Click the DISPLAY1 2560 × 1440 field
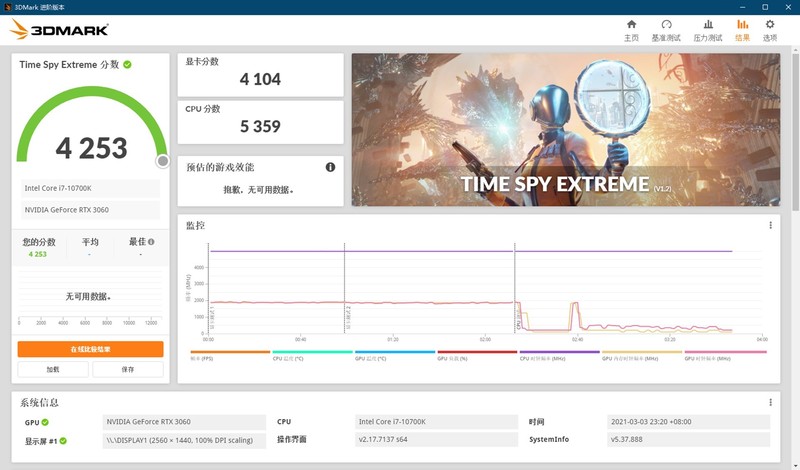 pos(184,440)
